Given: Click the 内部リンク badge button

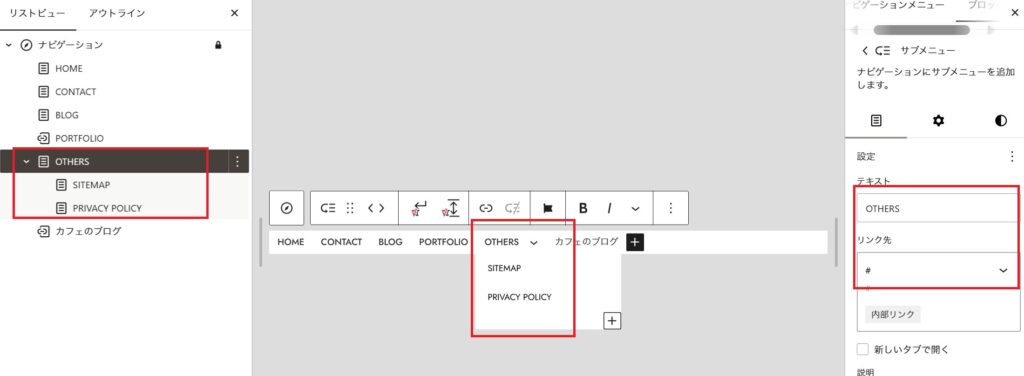Looking at the screenshot, I should pos(893,314).
